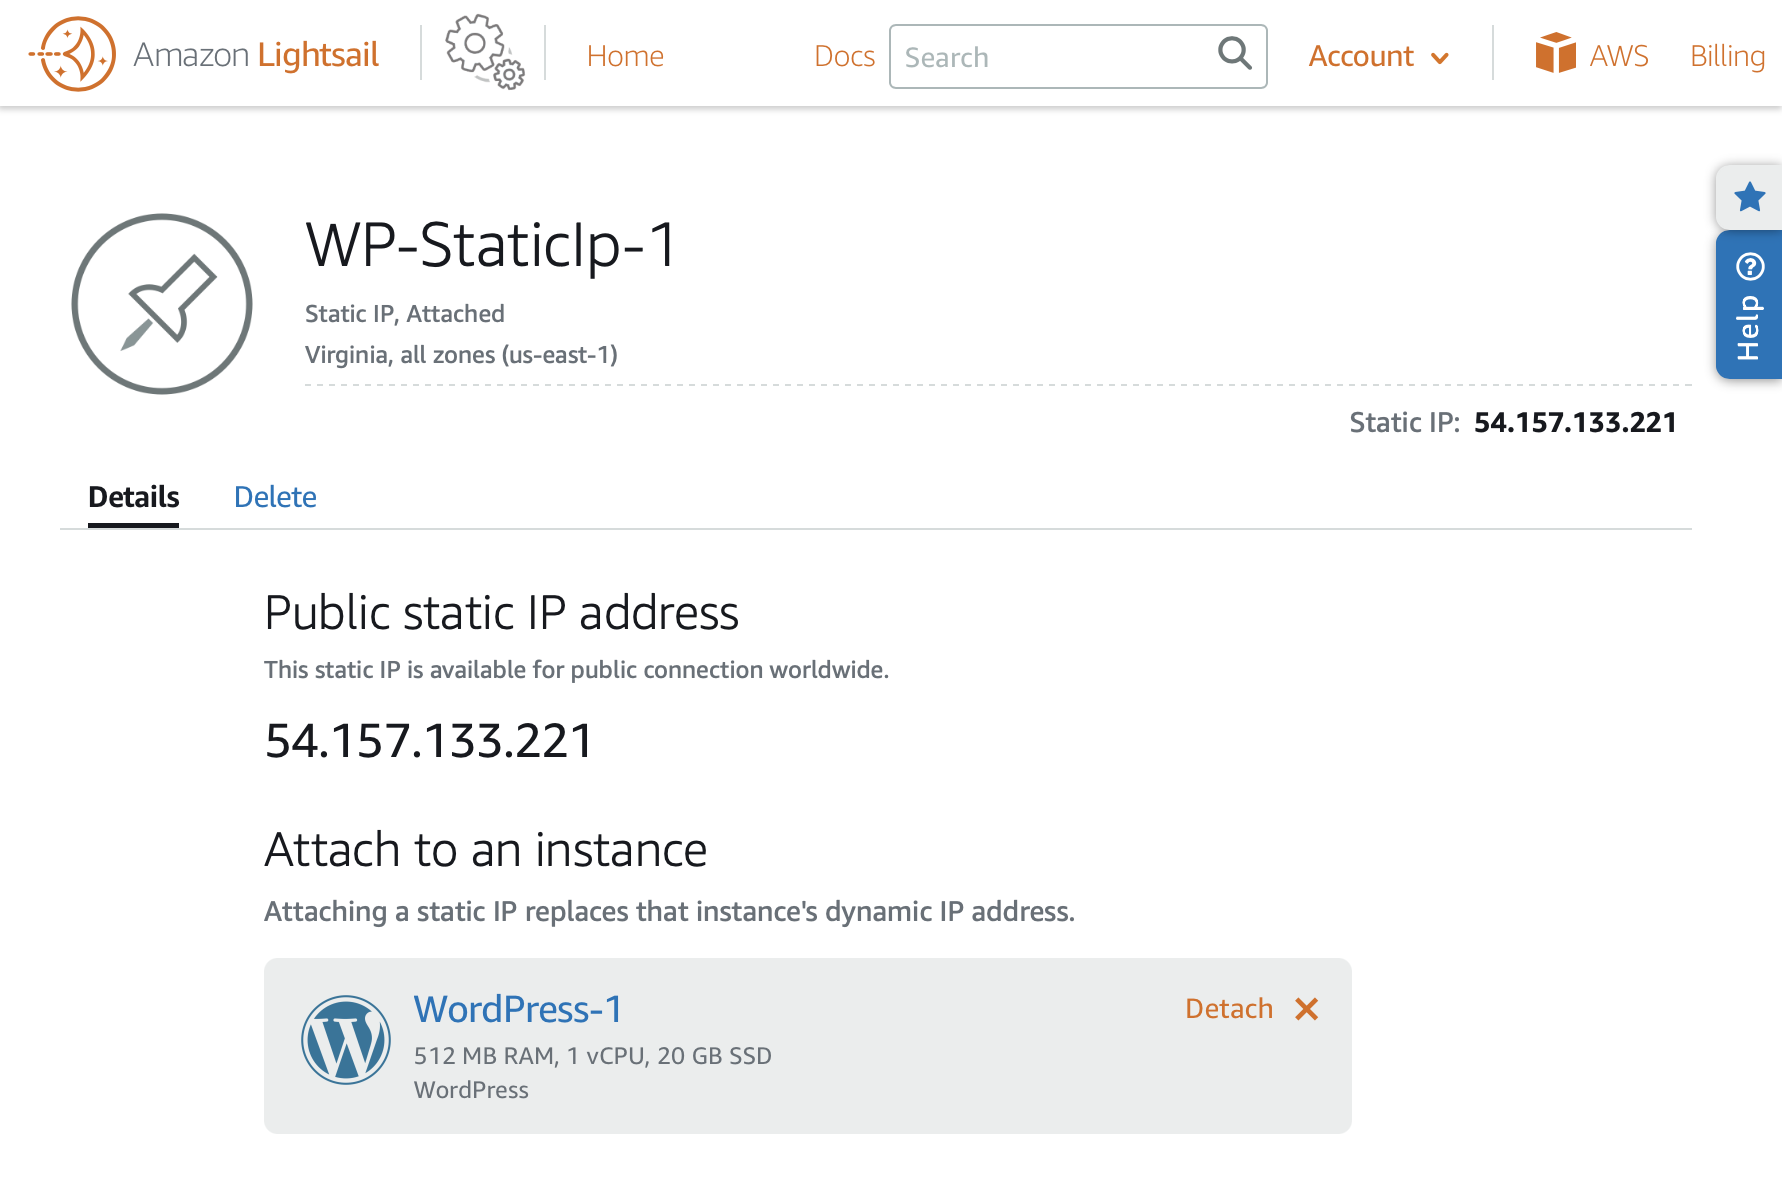The image size is (1782, 1202).
Task: Expand the Account menu chevron
Action: (1440, 58)
